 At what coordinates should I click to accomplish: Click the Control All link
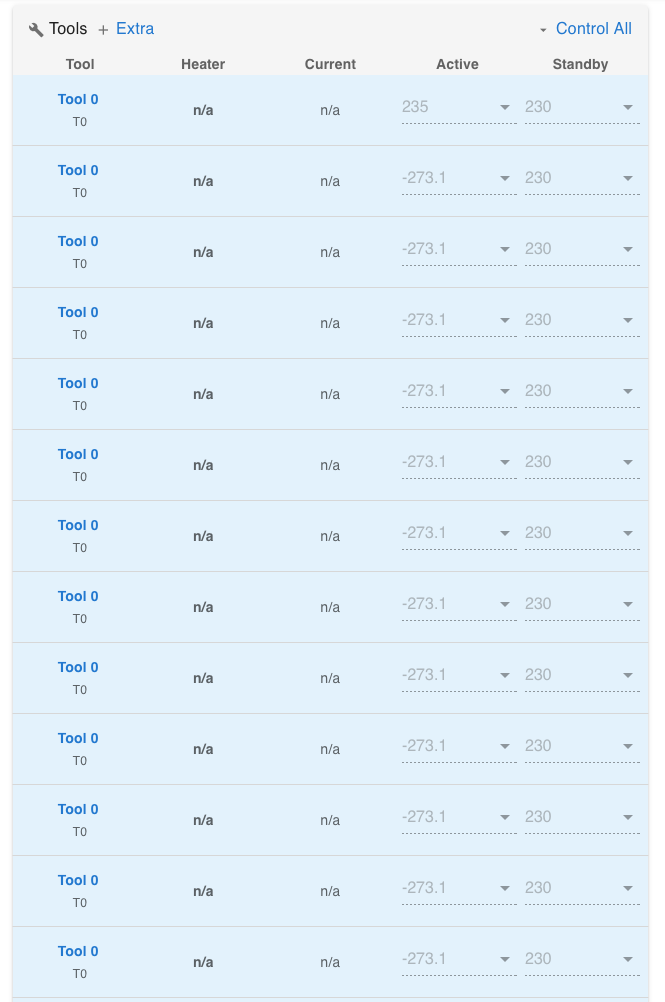click(x=594, y=29)
